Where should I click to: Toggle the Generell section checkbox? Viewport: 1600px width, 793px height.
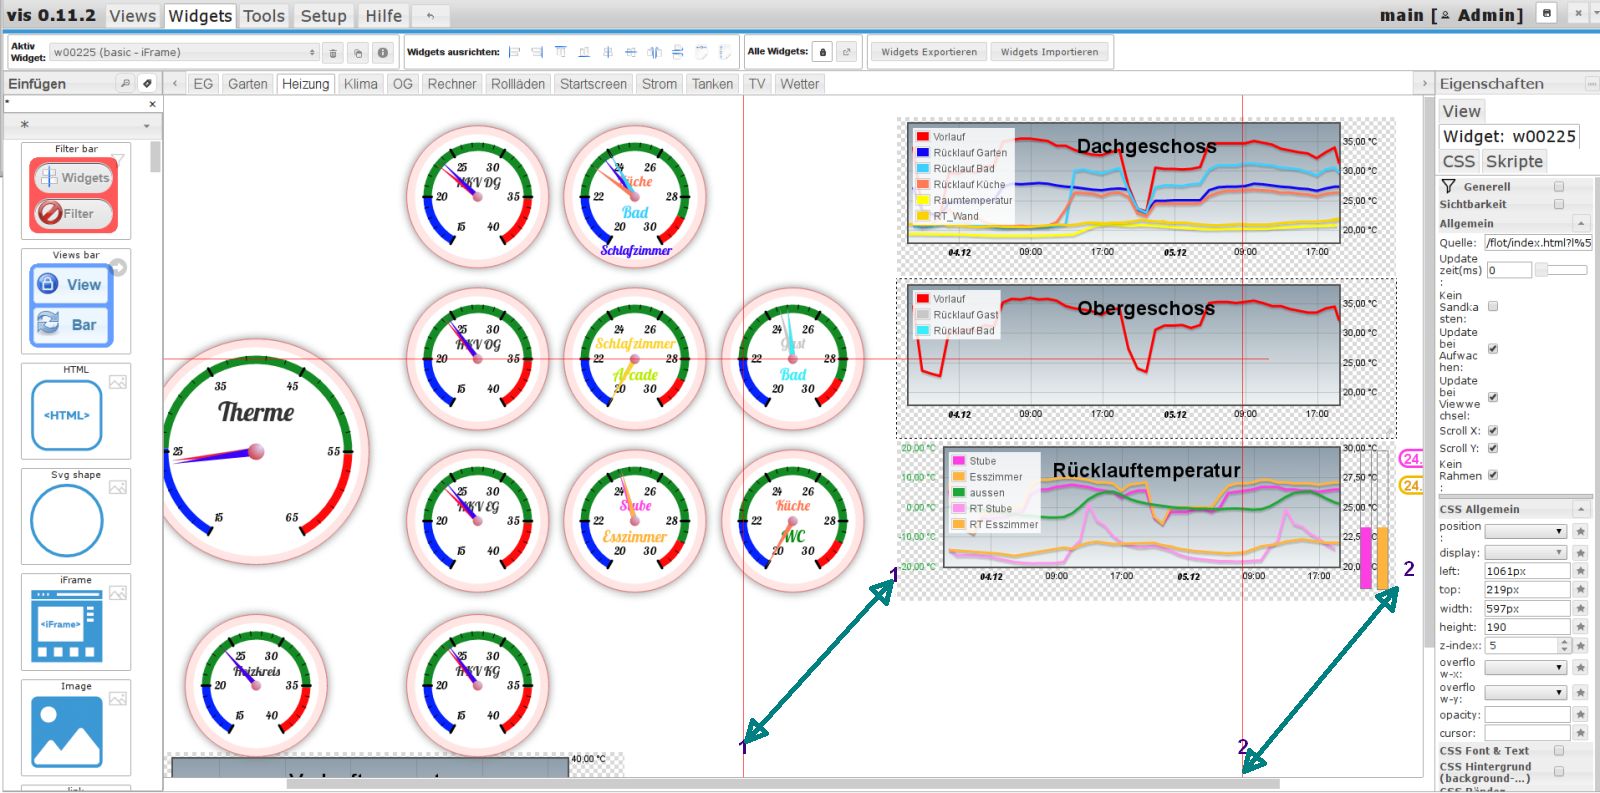coord(1558,187)
